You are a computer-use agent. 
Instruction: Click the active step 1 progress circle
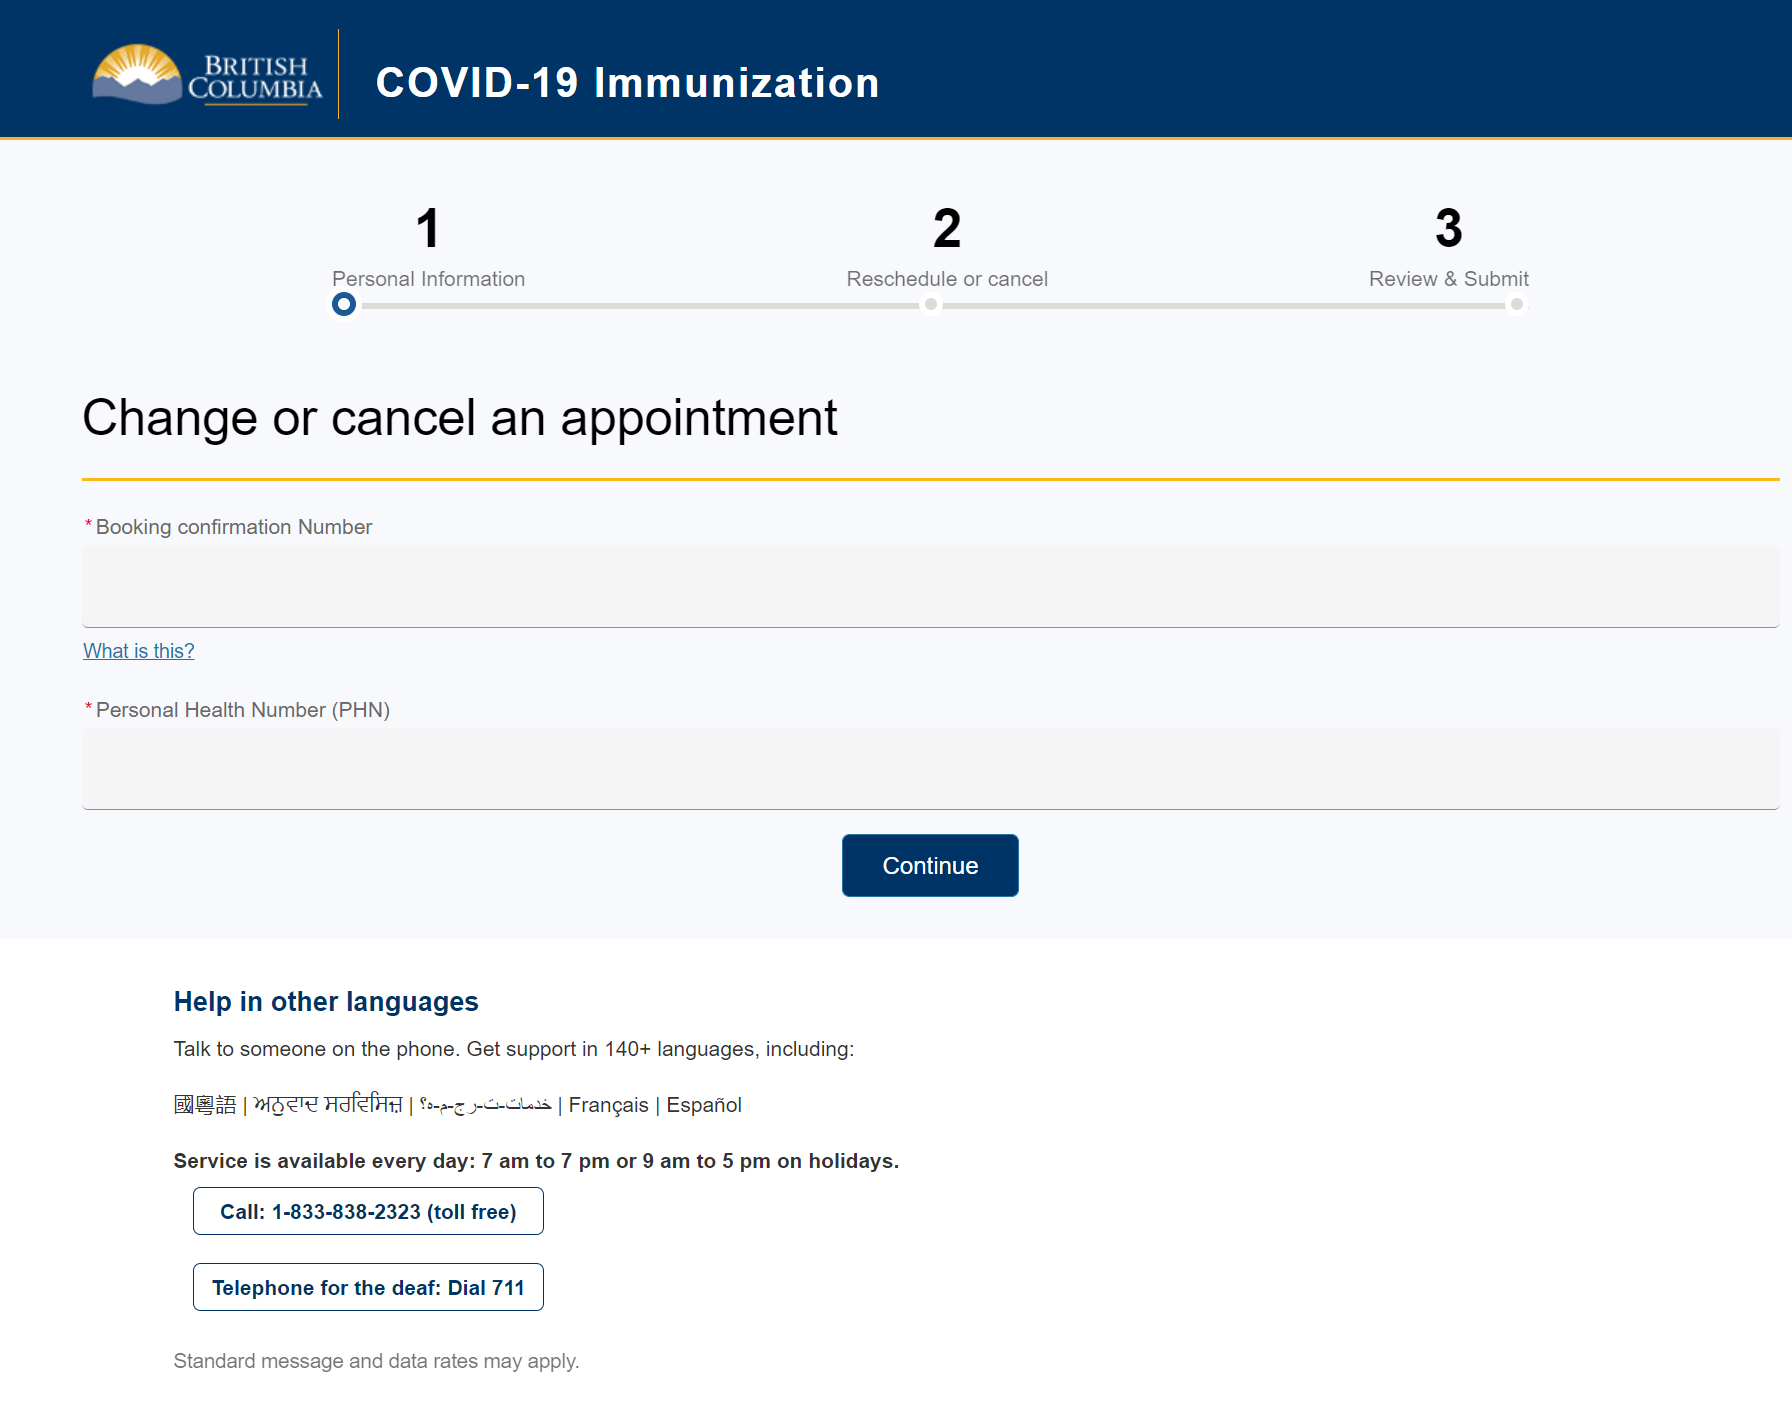tap(344, 304)
